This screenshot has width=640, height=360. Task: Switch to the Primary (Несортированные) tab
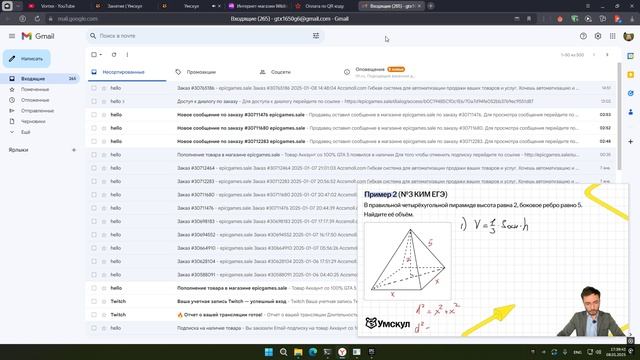click(x=127, y=72)
